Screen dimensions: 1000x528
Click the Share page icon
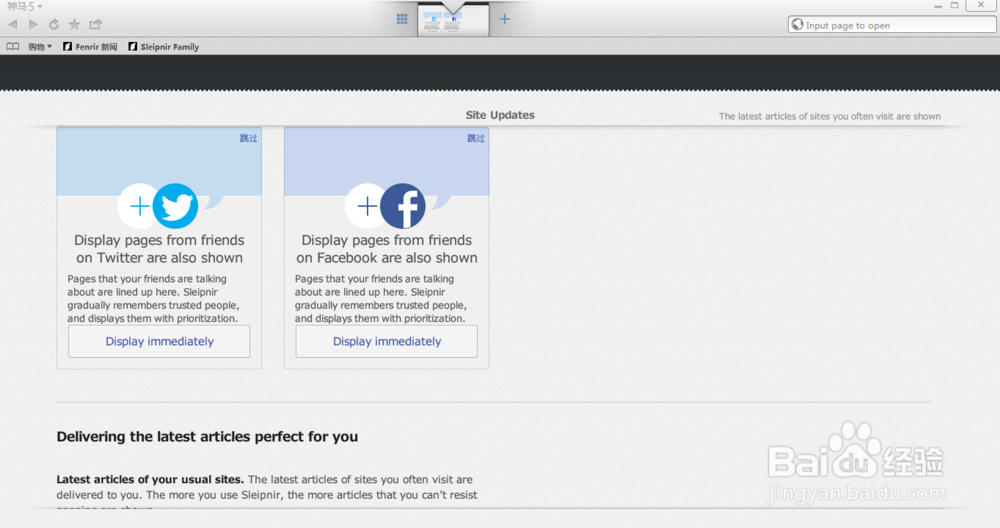(96, 24)
